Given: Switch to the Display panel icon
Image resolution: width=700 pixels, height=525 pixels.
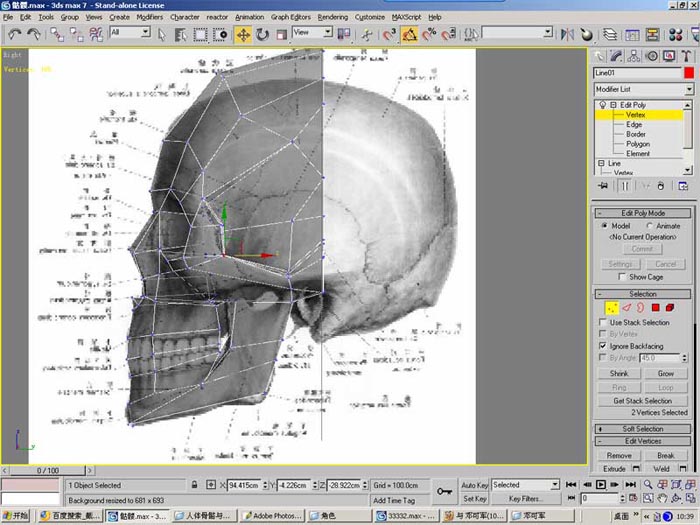Looking at the screenshot, I should (669, 56).
